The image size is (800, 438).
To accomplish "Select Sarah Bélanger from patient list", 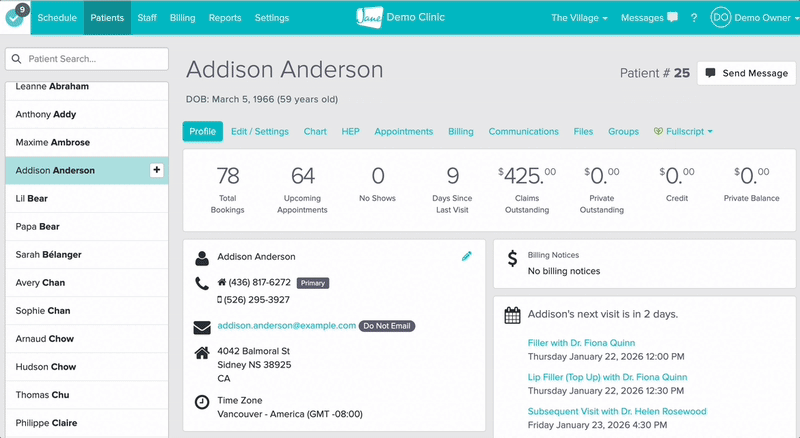I will (49, 255).
